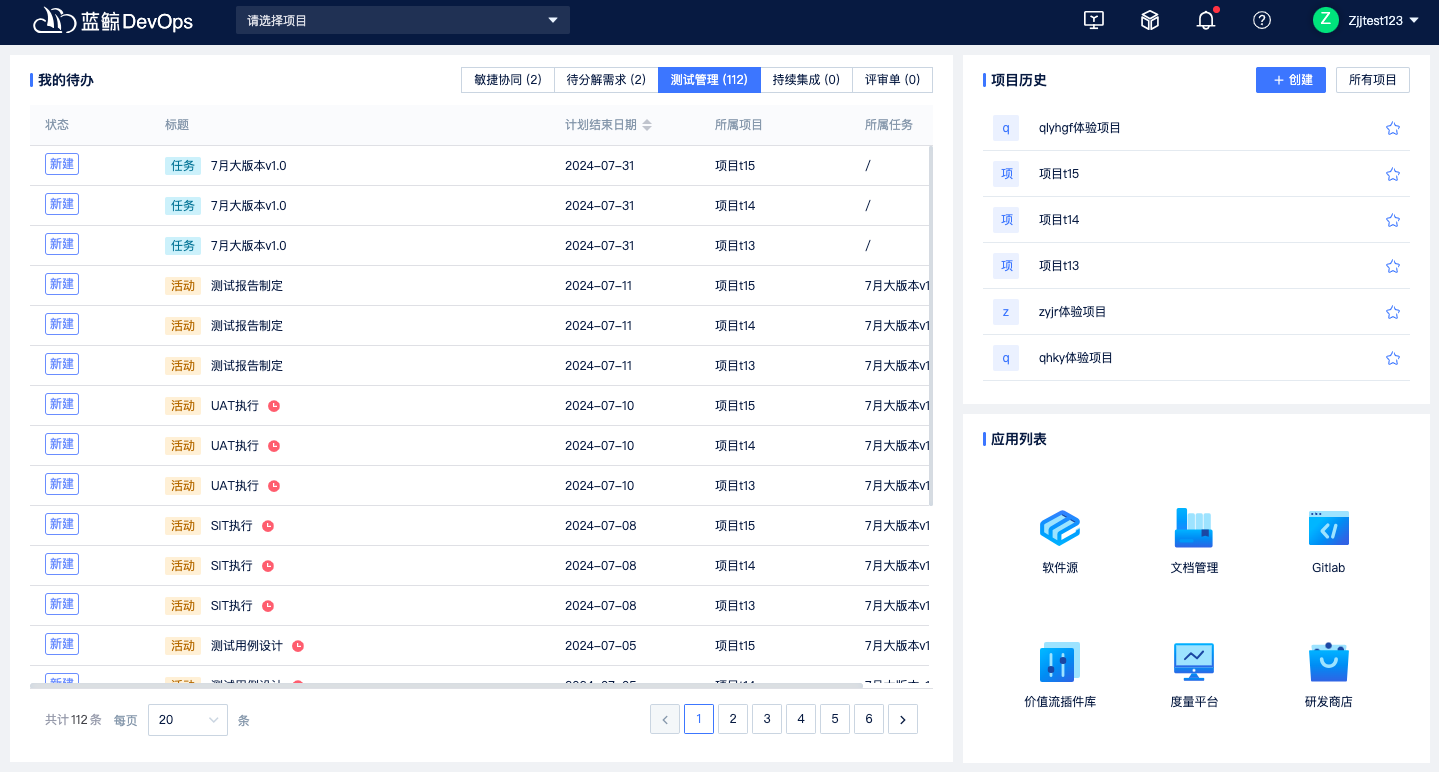
Task: Click overdue clock icon on first SIT执行 row
Action: [268, 526]
